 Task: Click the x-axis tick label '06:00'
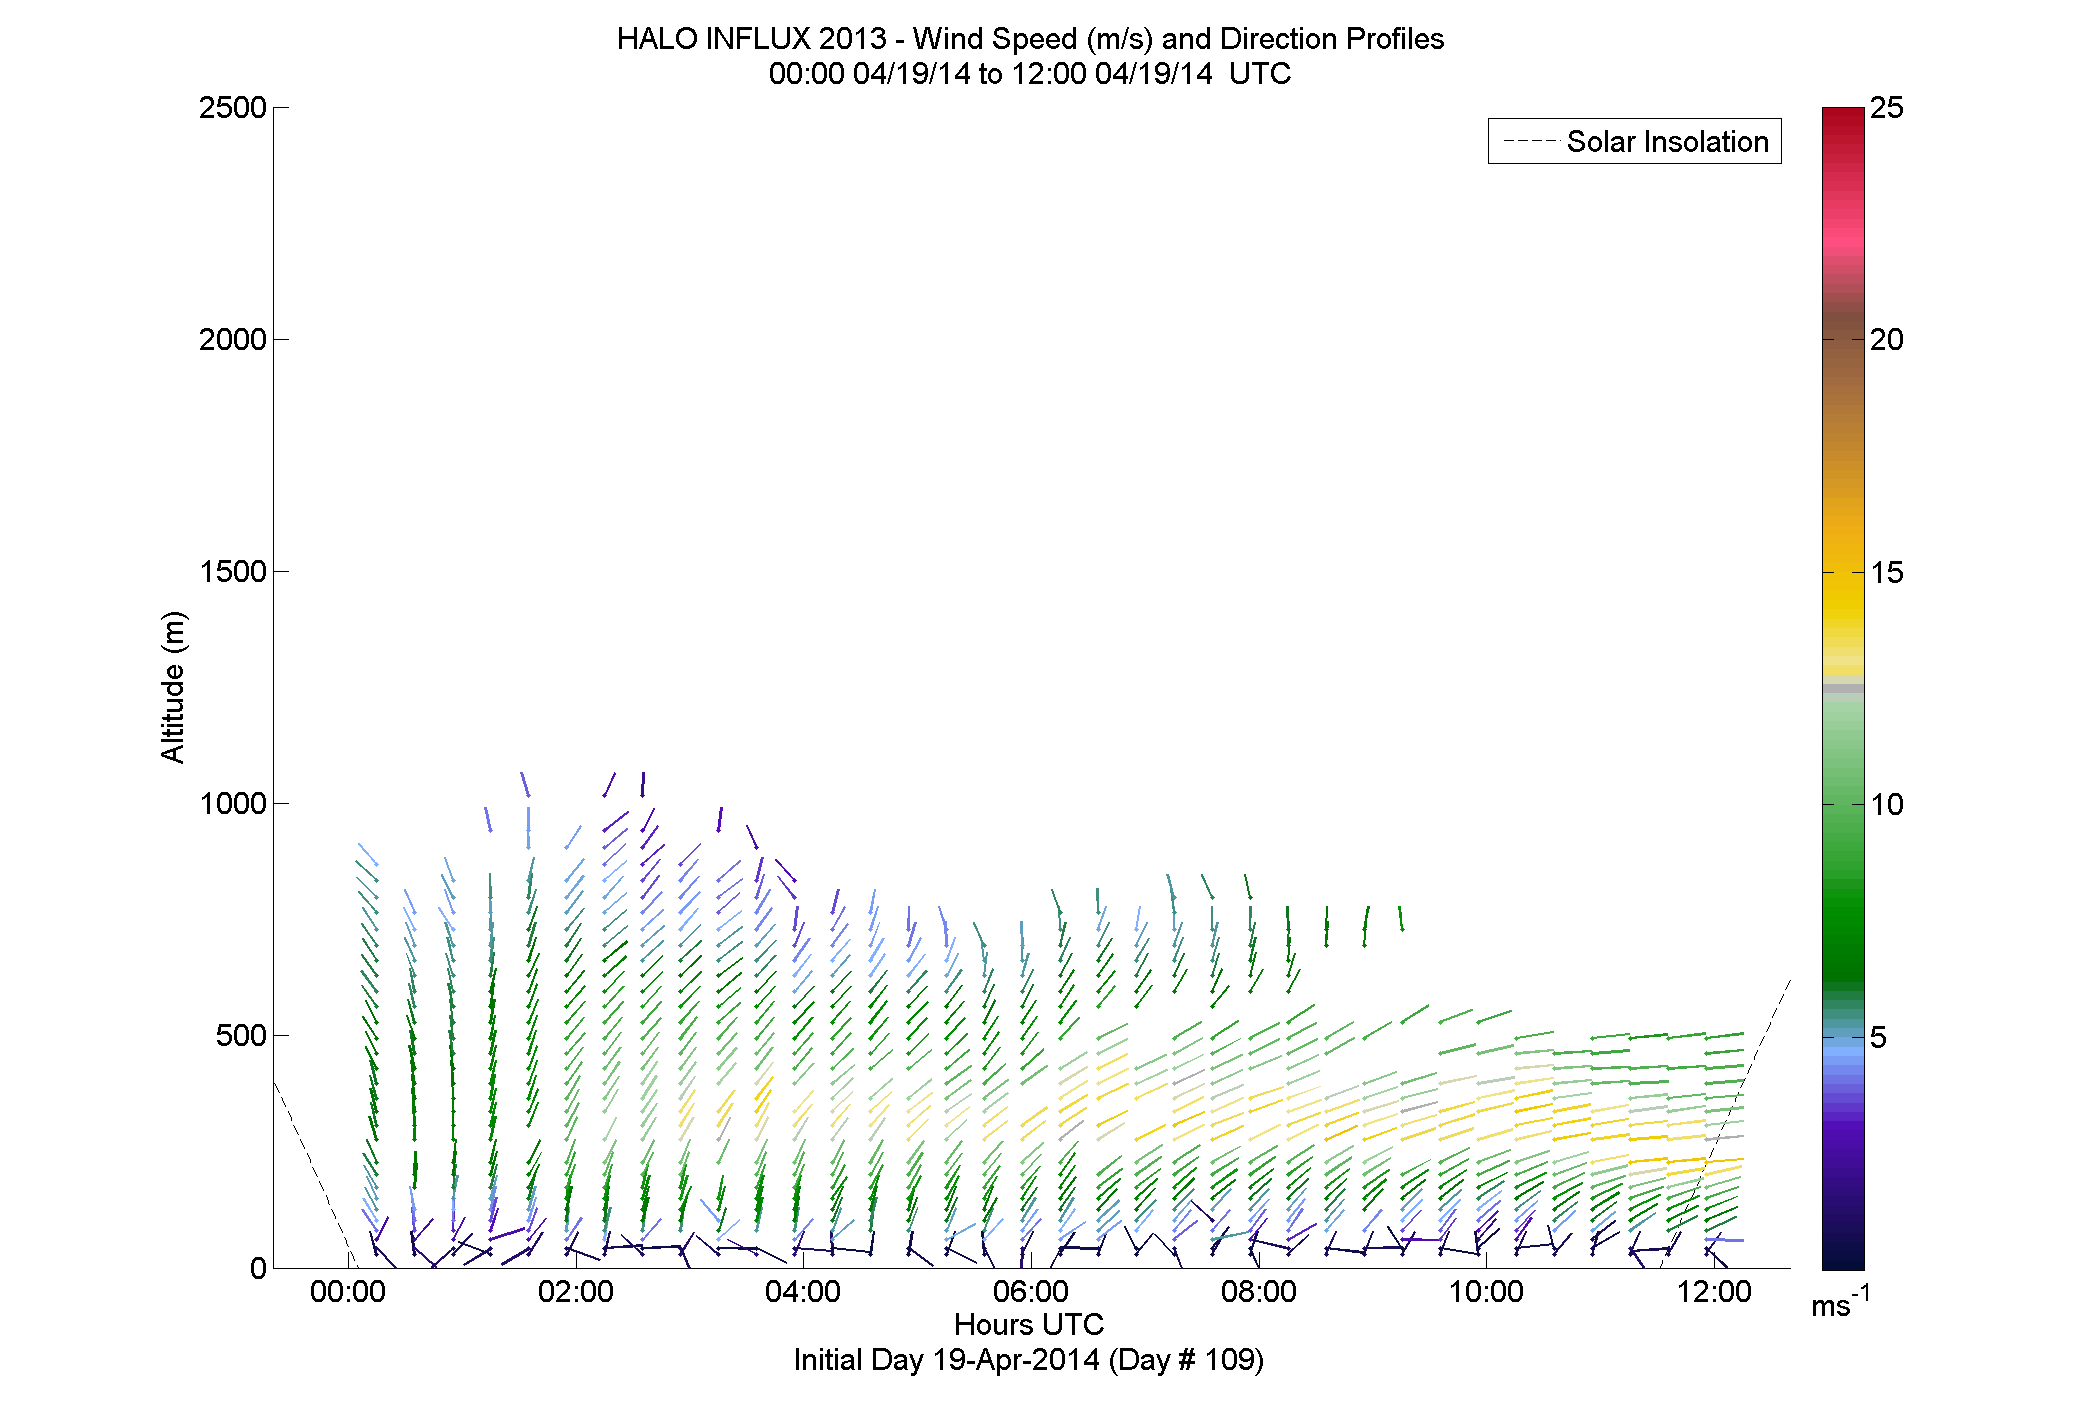point(1031,1292)
